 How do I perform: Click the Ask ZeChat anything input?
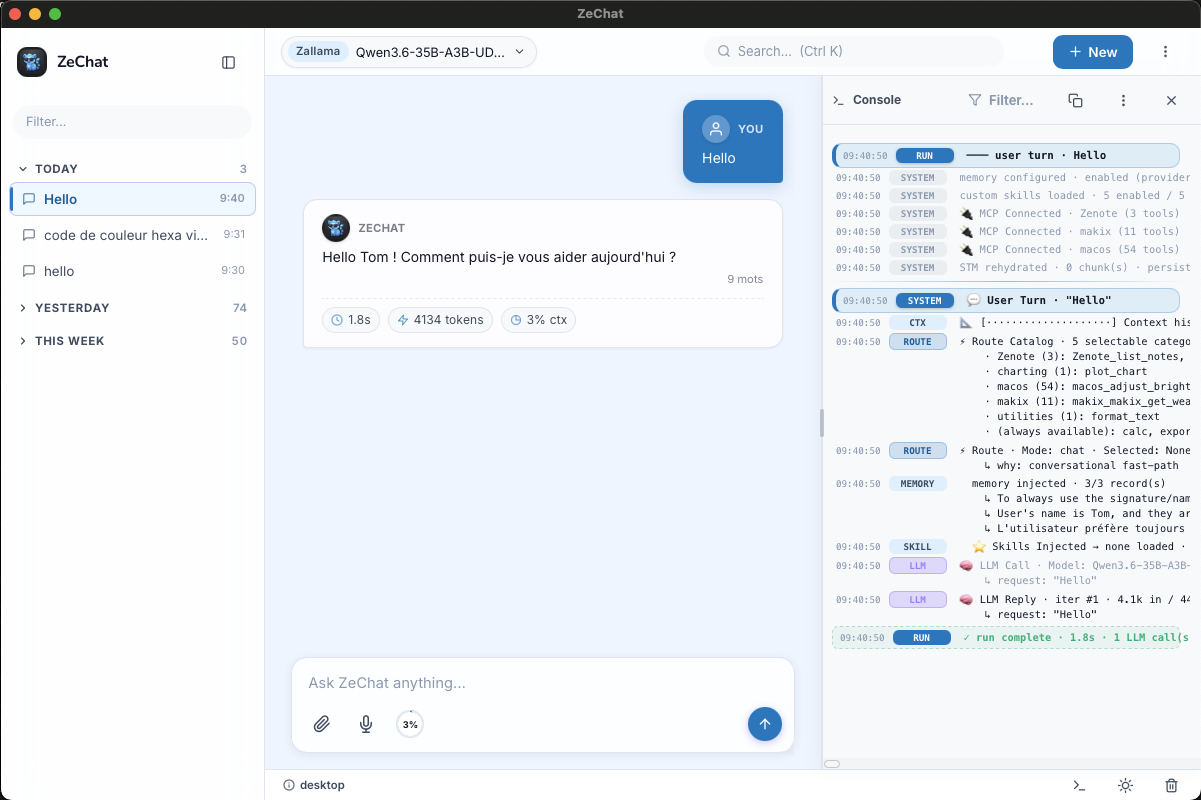click(x=542, y=683)
